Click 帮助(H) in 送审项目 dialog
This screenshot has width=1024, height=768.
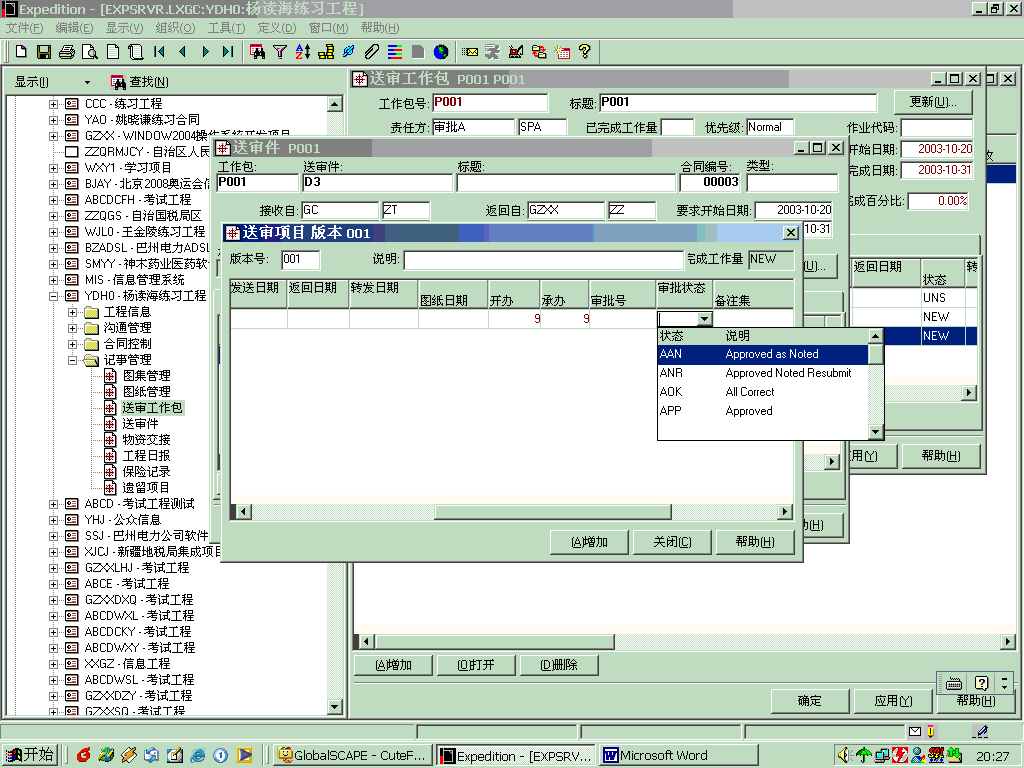point(755,542)
